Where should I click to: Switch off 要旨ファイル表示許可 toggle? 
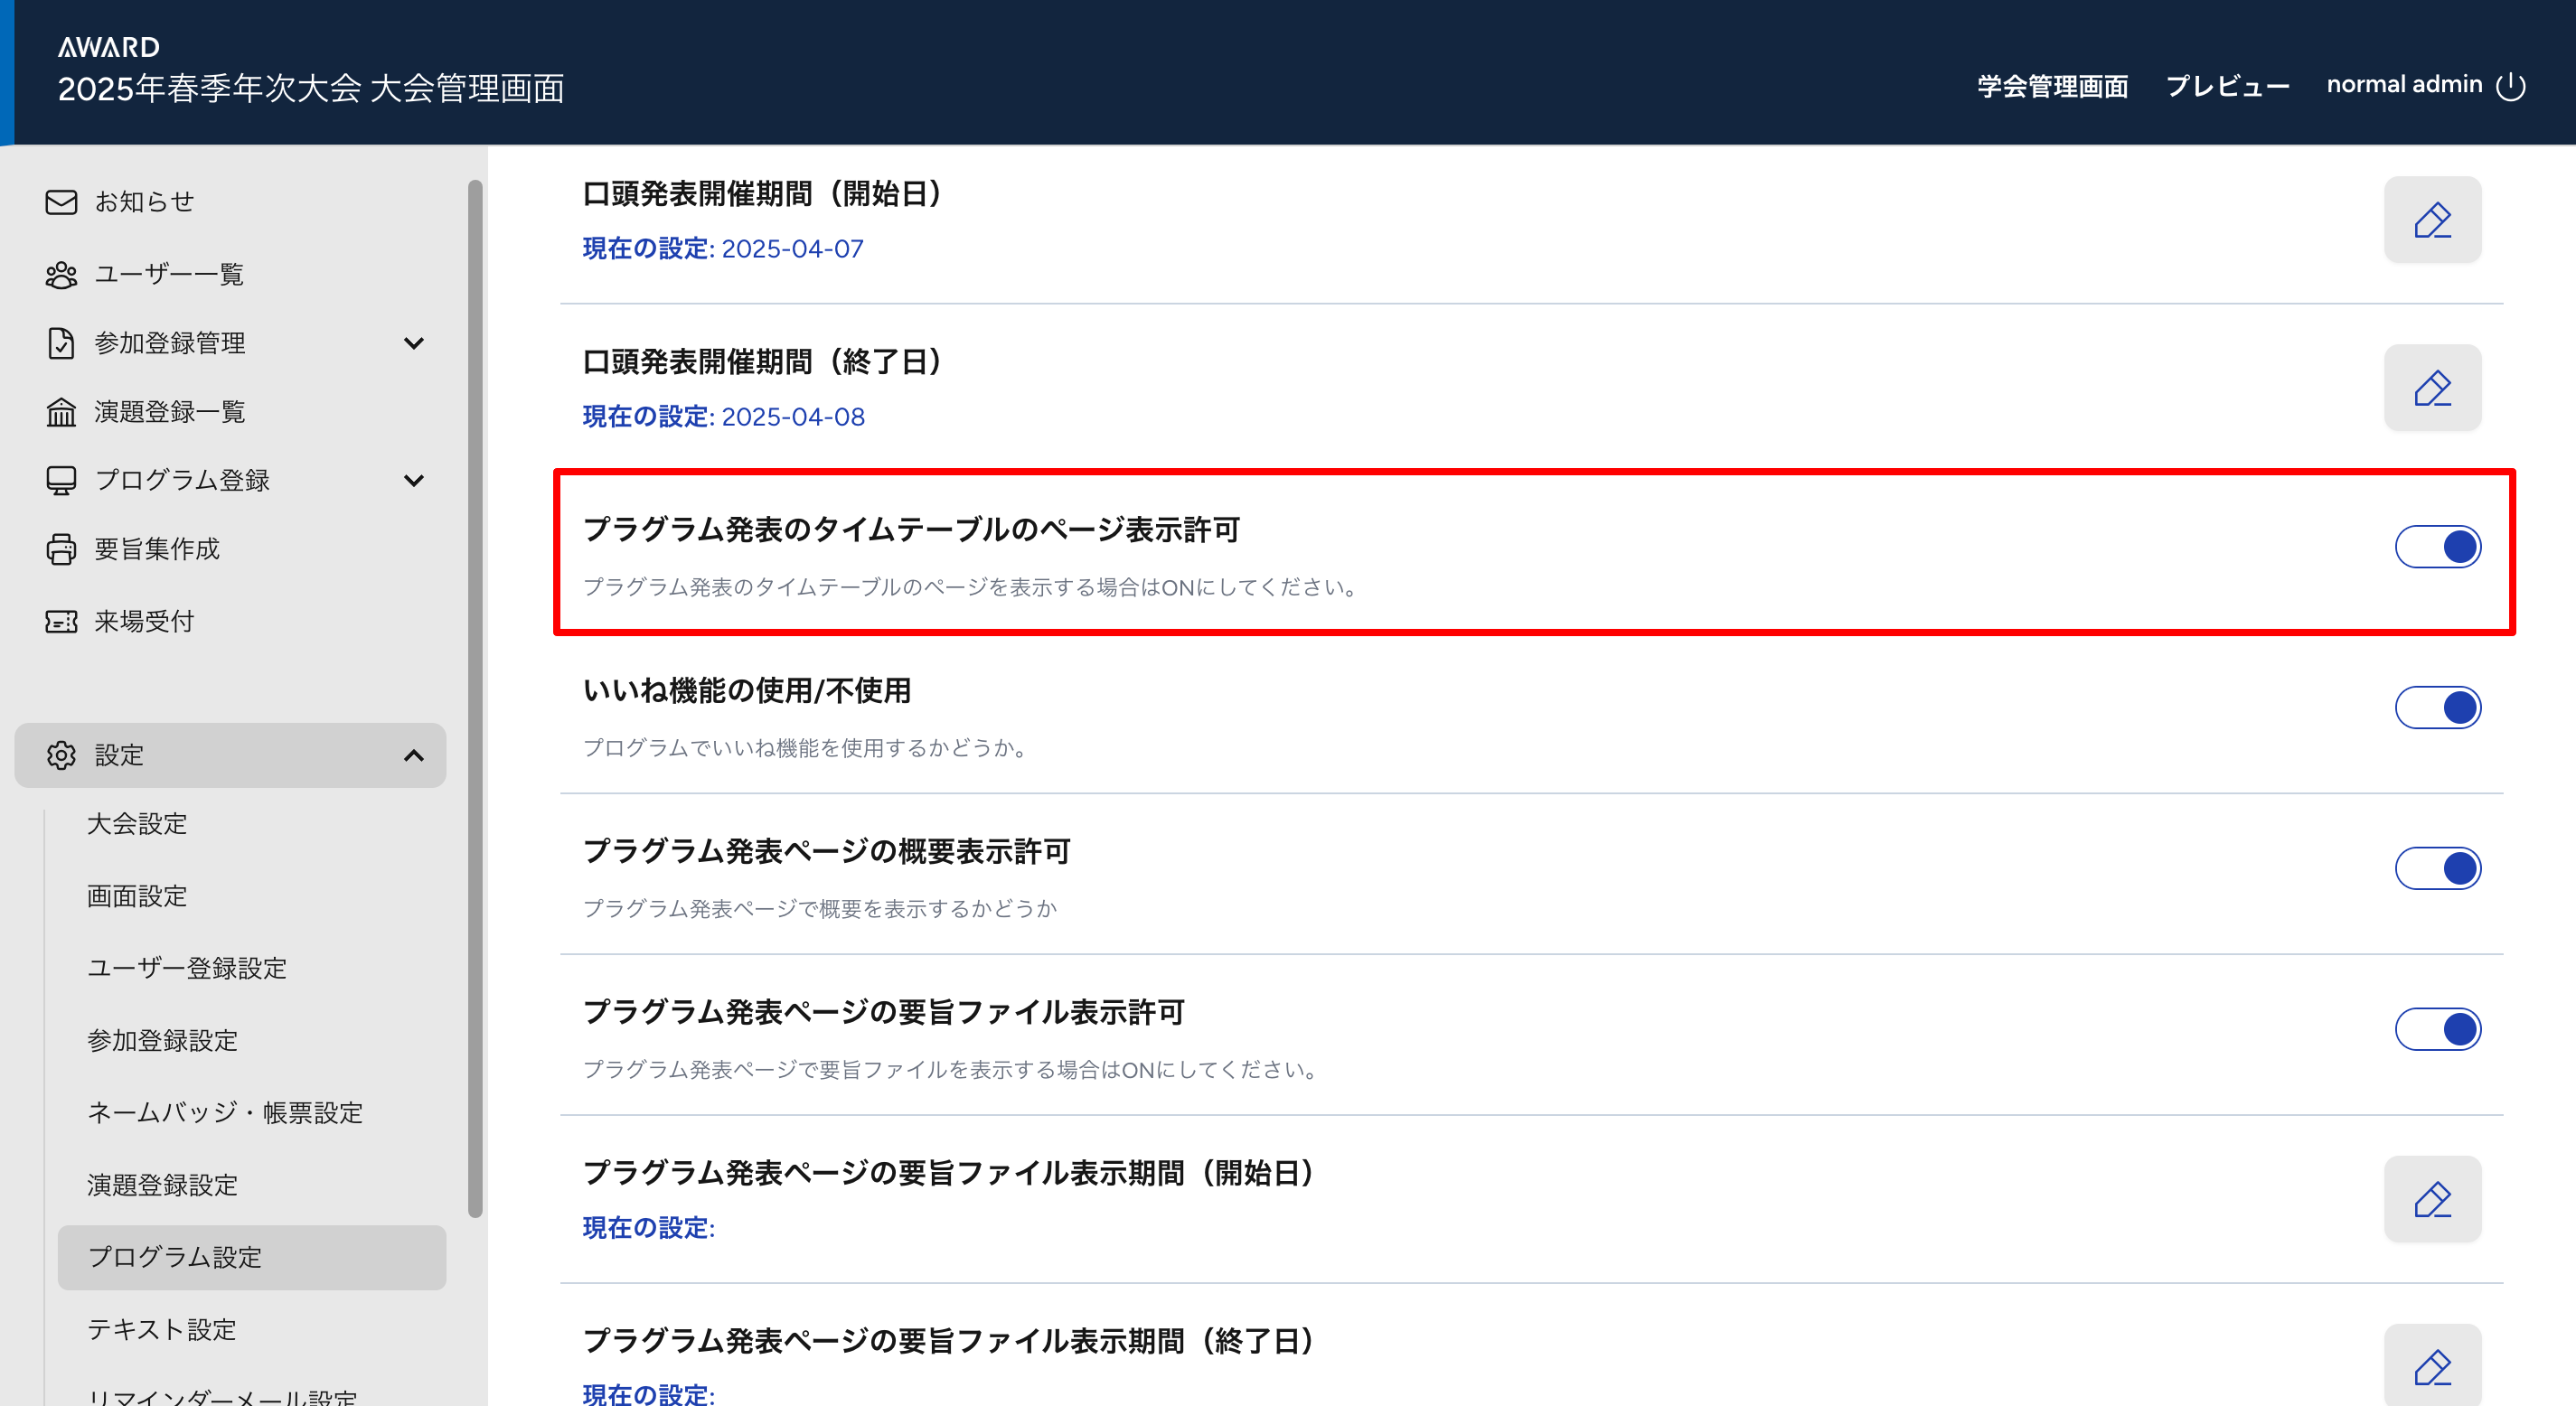2437,1029
